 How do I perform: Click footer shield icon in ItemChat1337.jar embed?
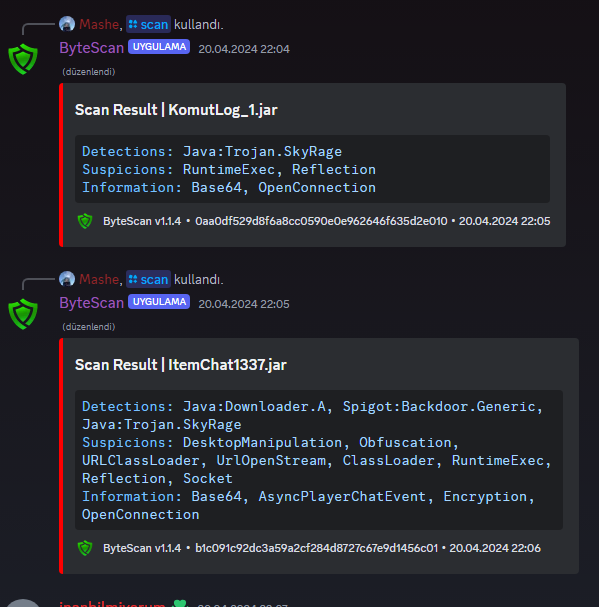tap(85, 548)
